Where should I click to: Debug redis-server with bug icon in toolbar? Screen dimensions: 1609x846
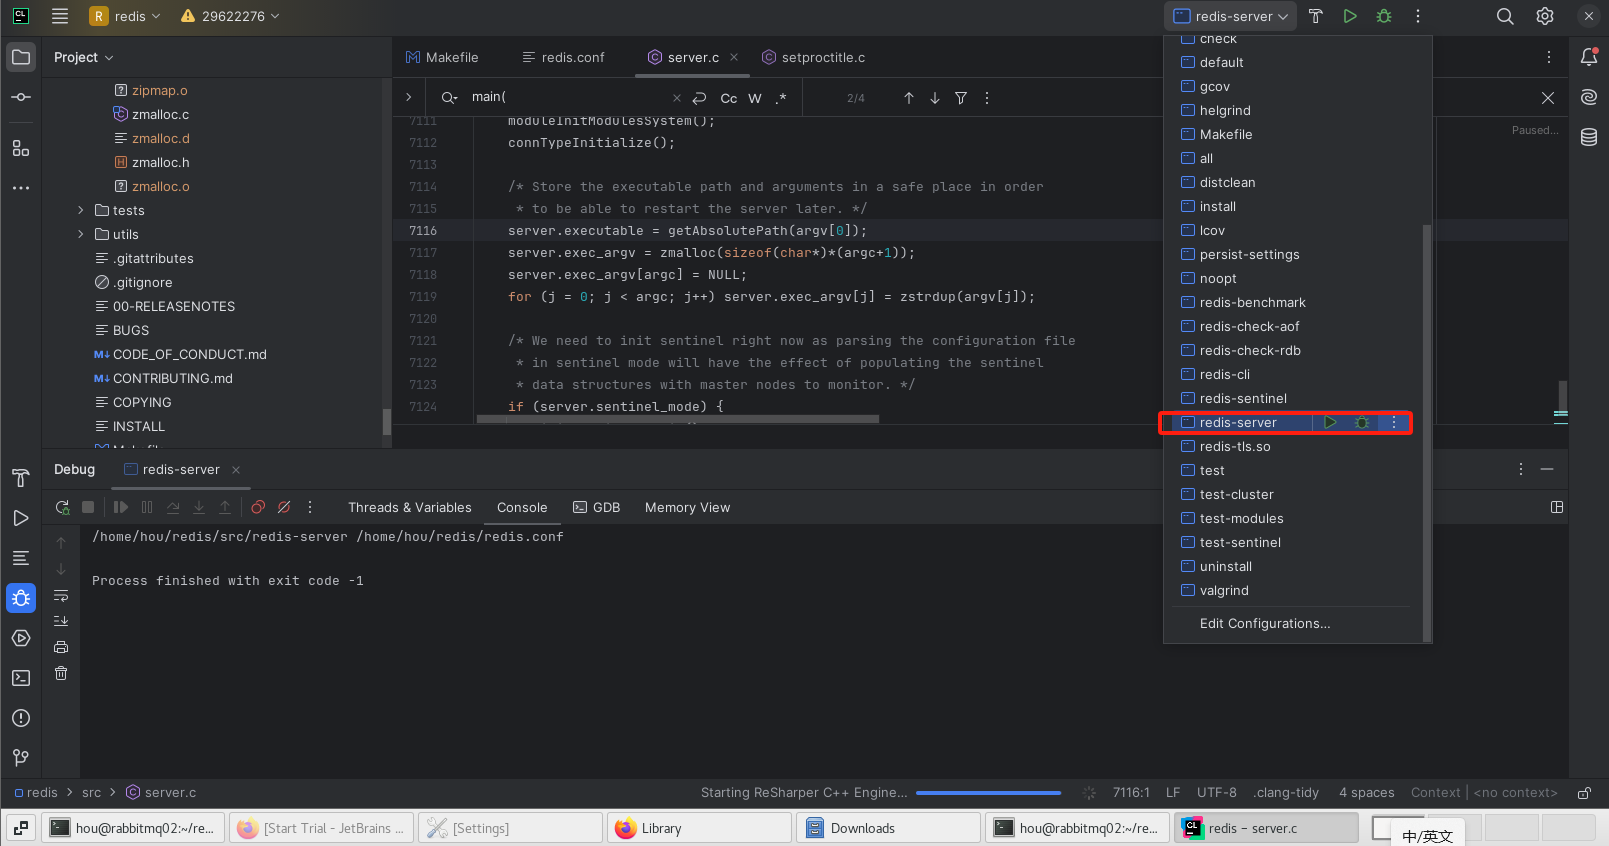click(x=1384, y=16)
